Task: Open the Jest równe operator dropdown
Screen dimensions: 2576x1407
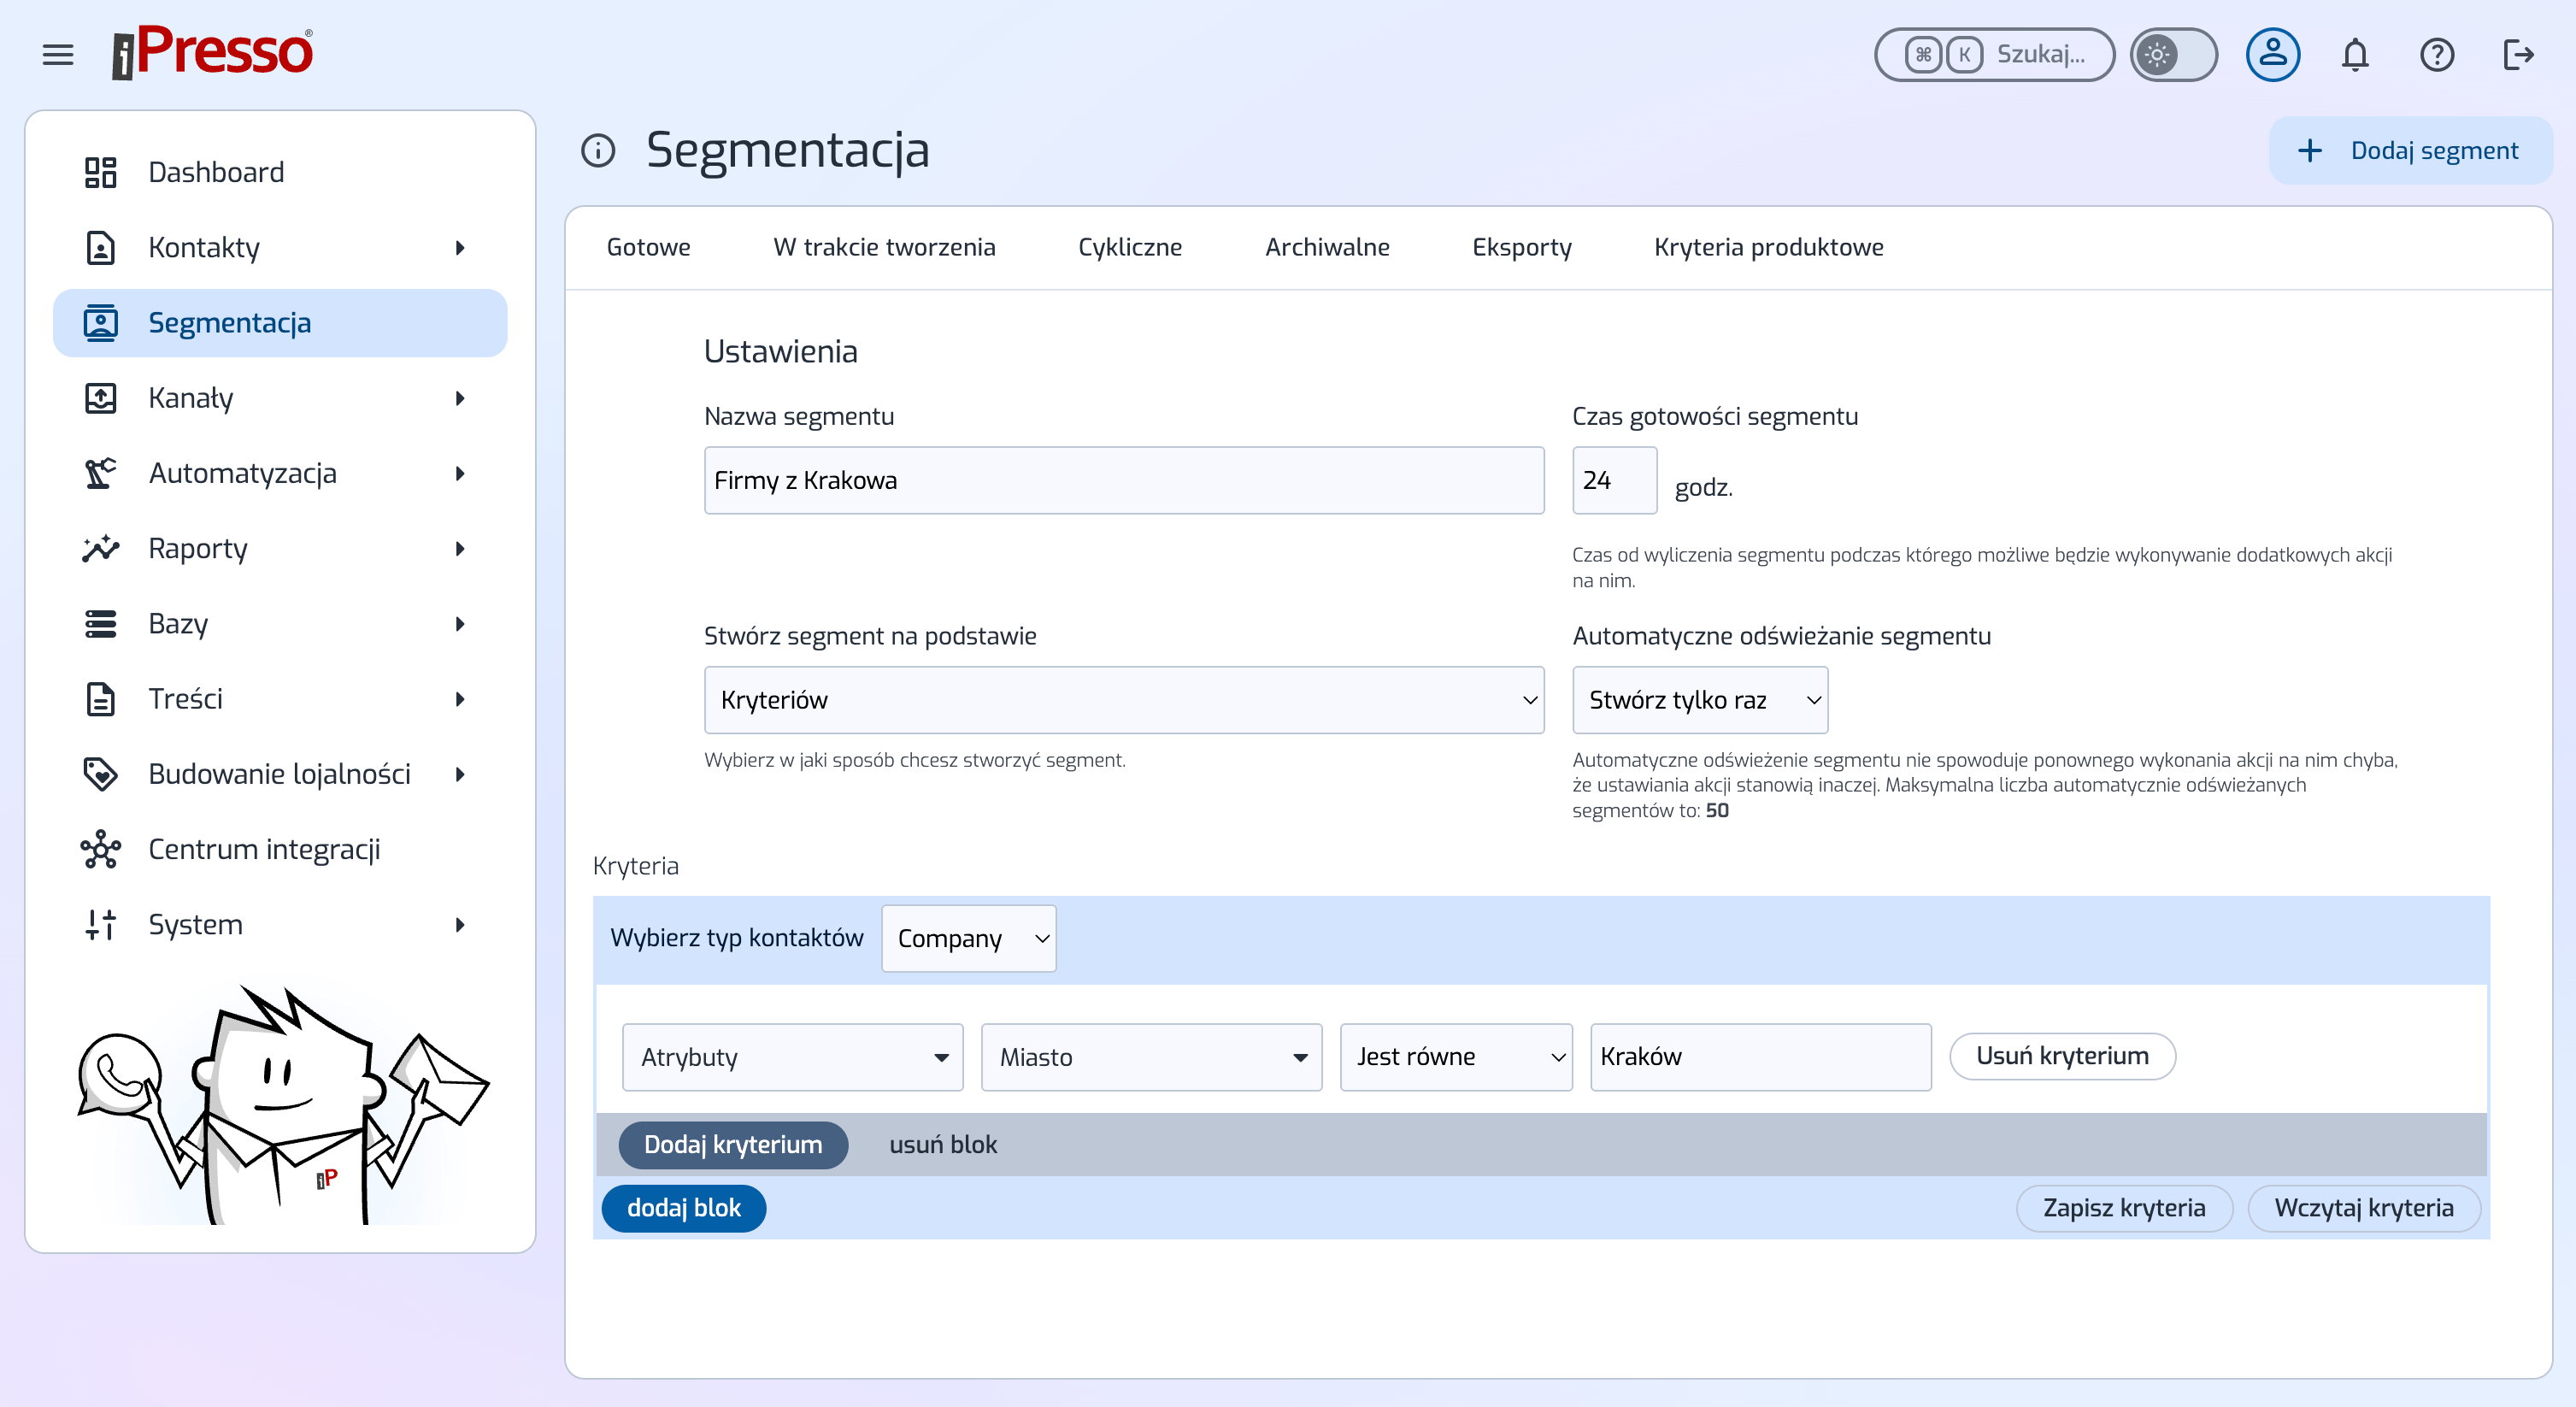Action: [1455, 1057]
